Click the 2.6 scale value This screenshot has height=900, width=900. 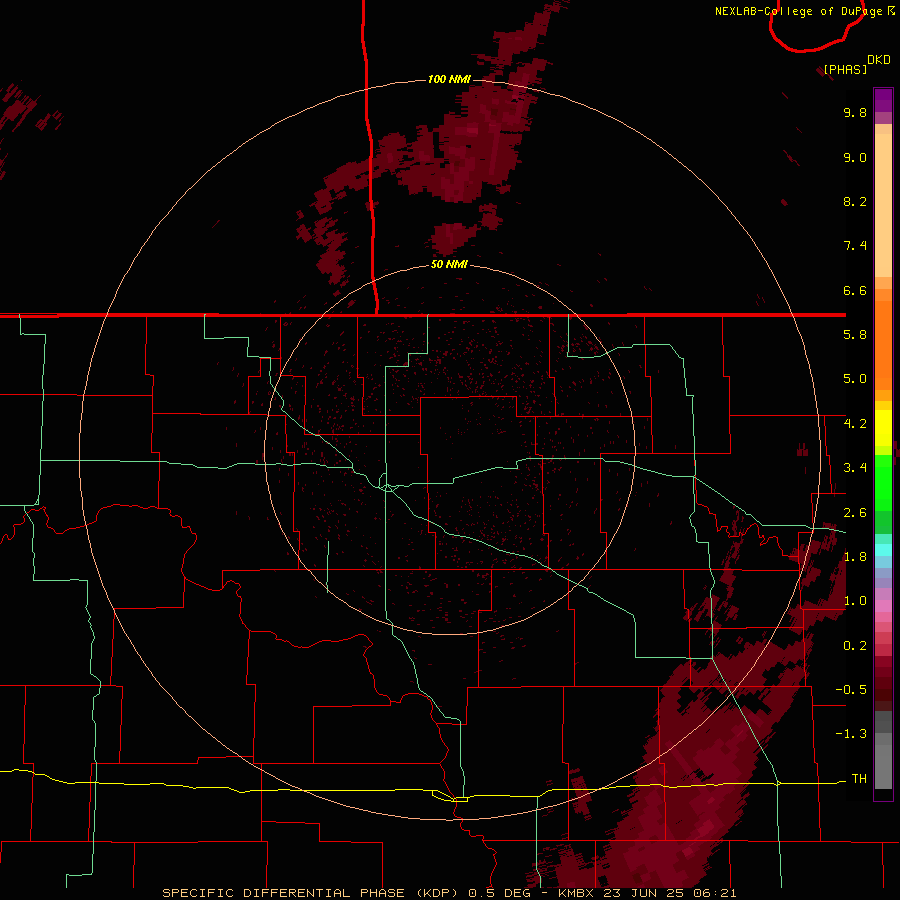[x=855, y=513]
